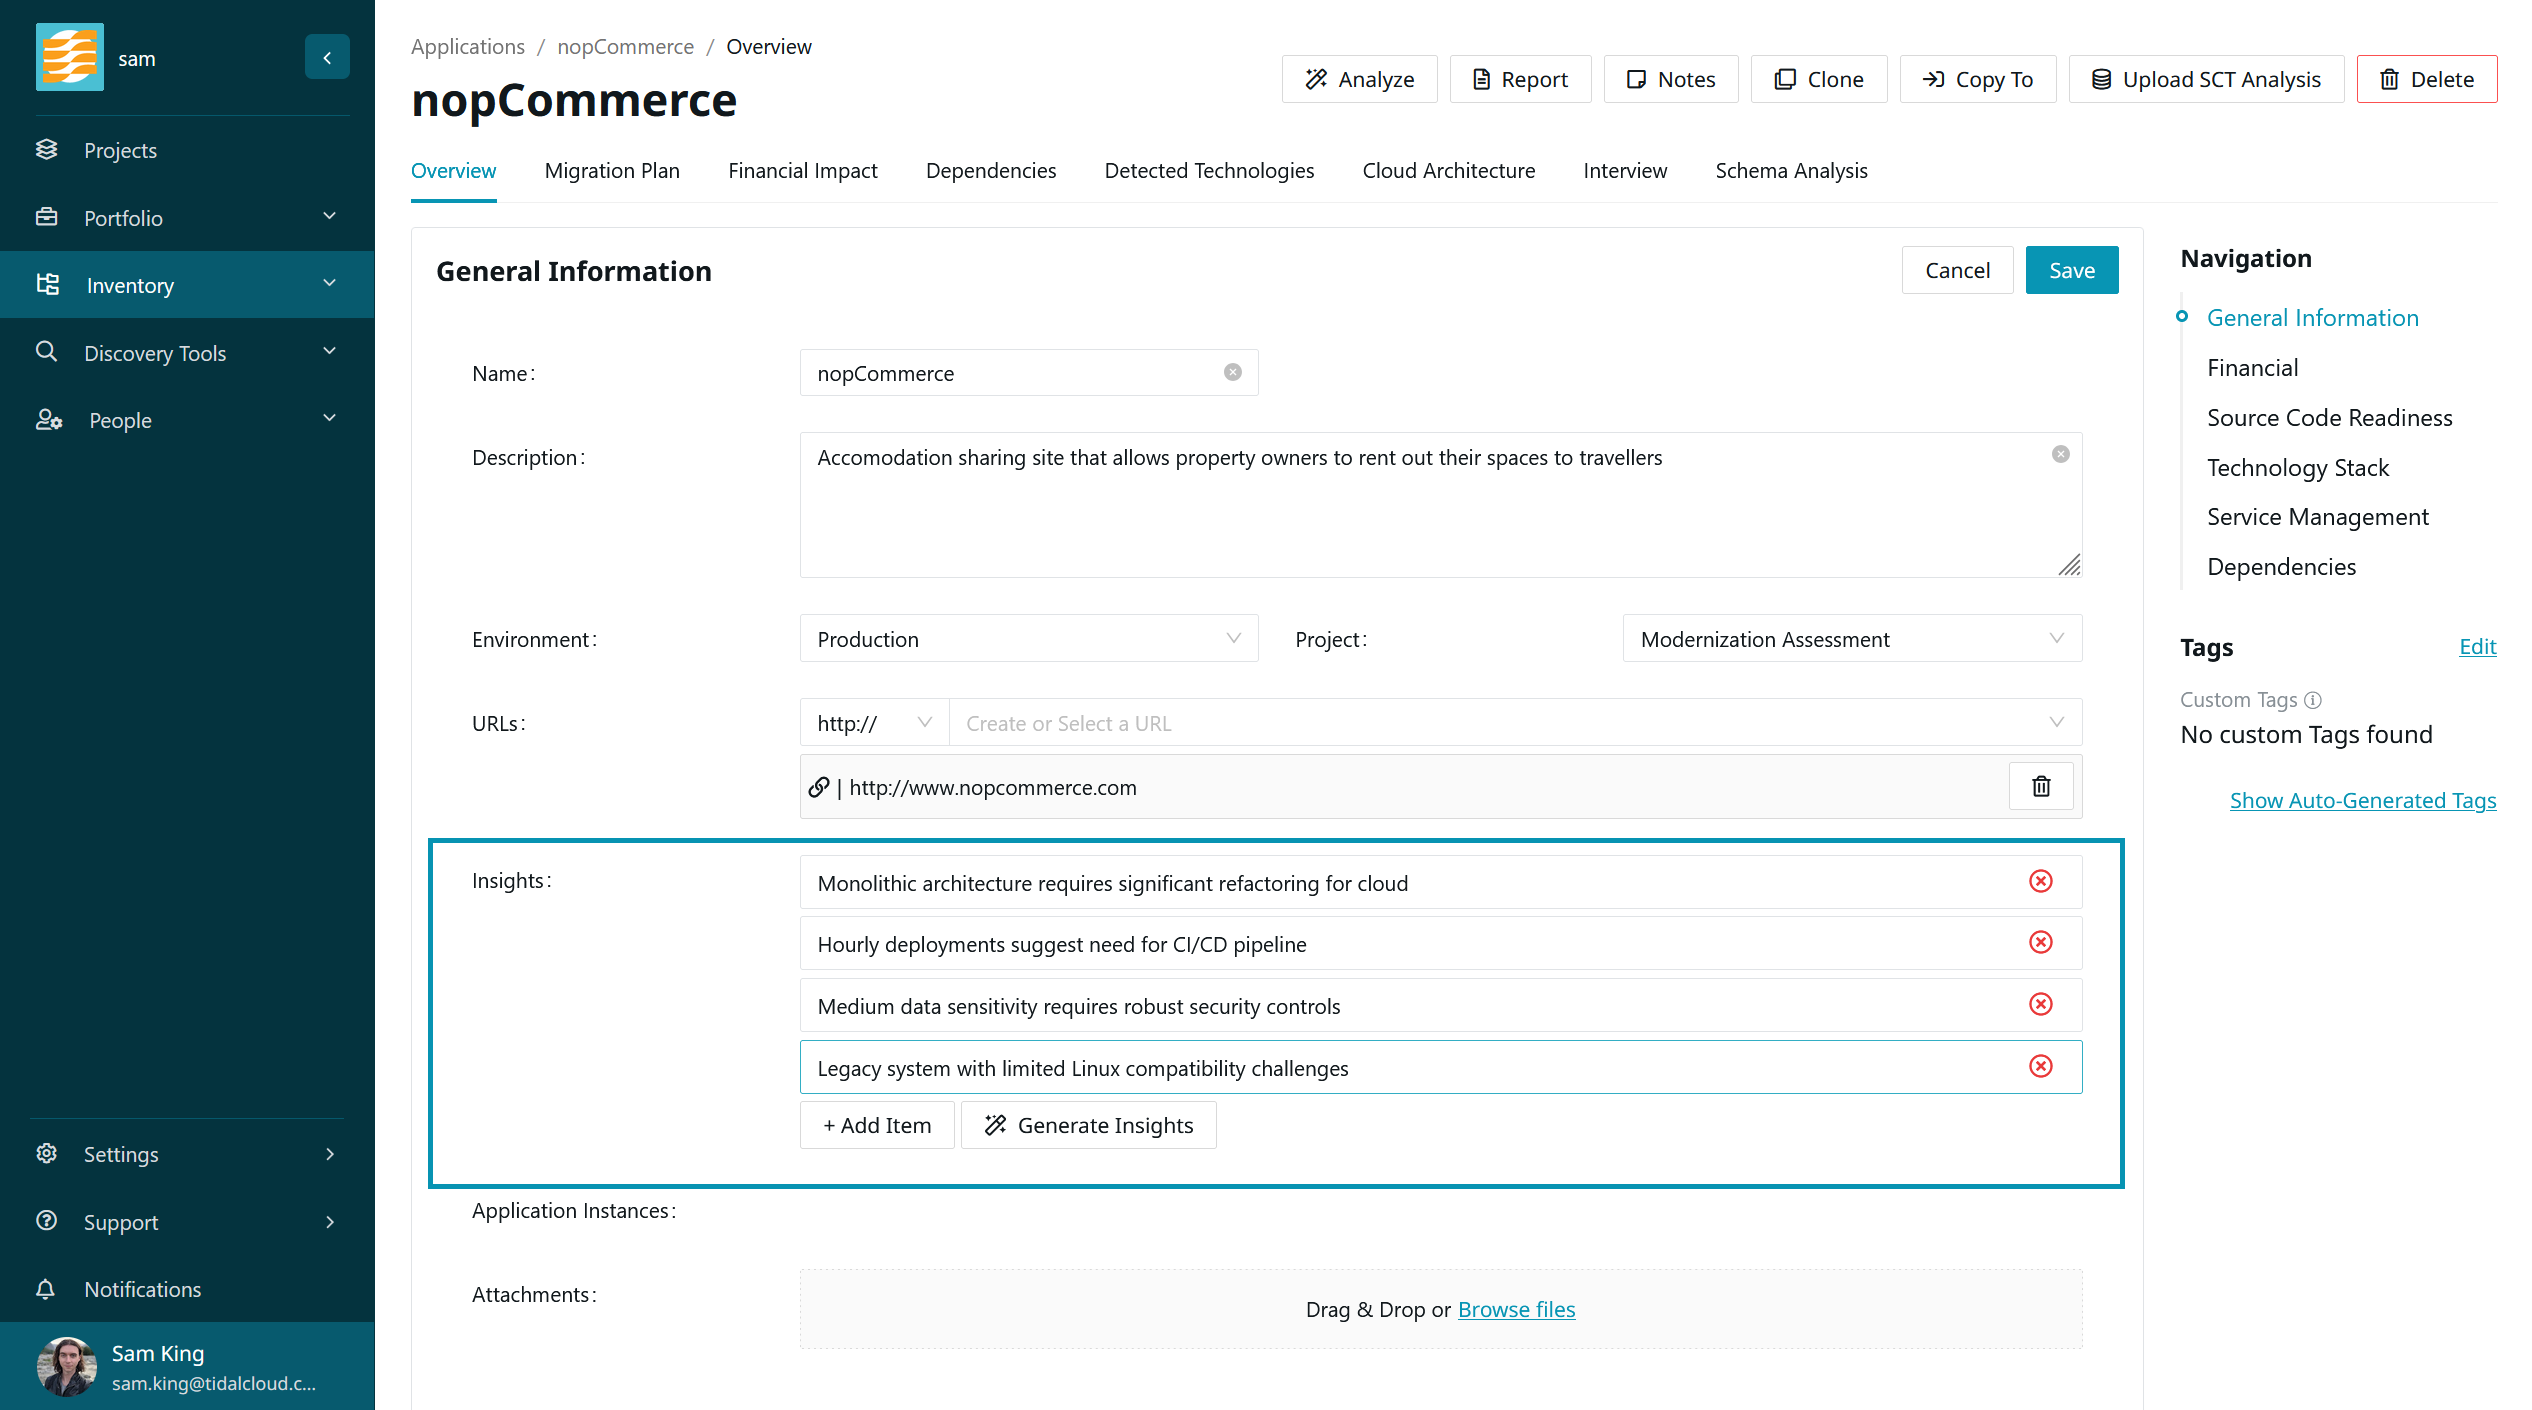Clear the Name field with the x icon
This screenshot has width=2532, height=1410.
(1233, 373)
